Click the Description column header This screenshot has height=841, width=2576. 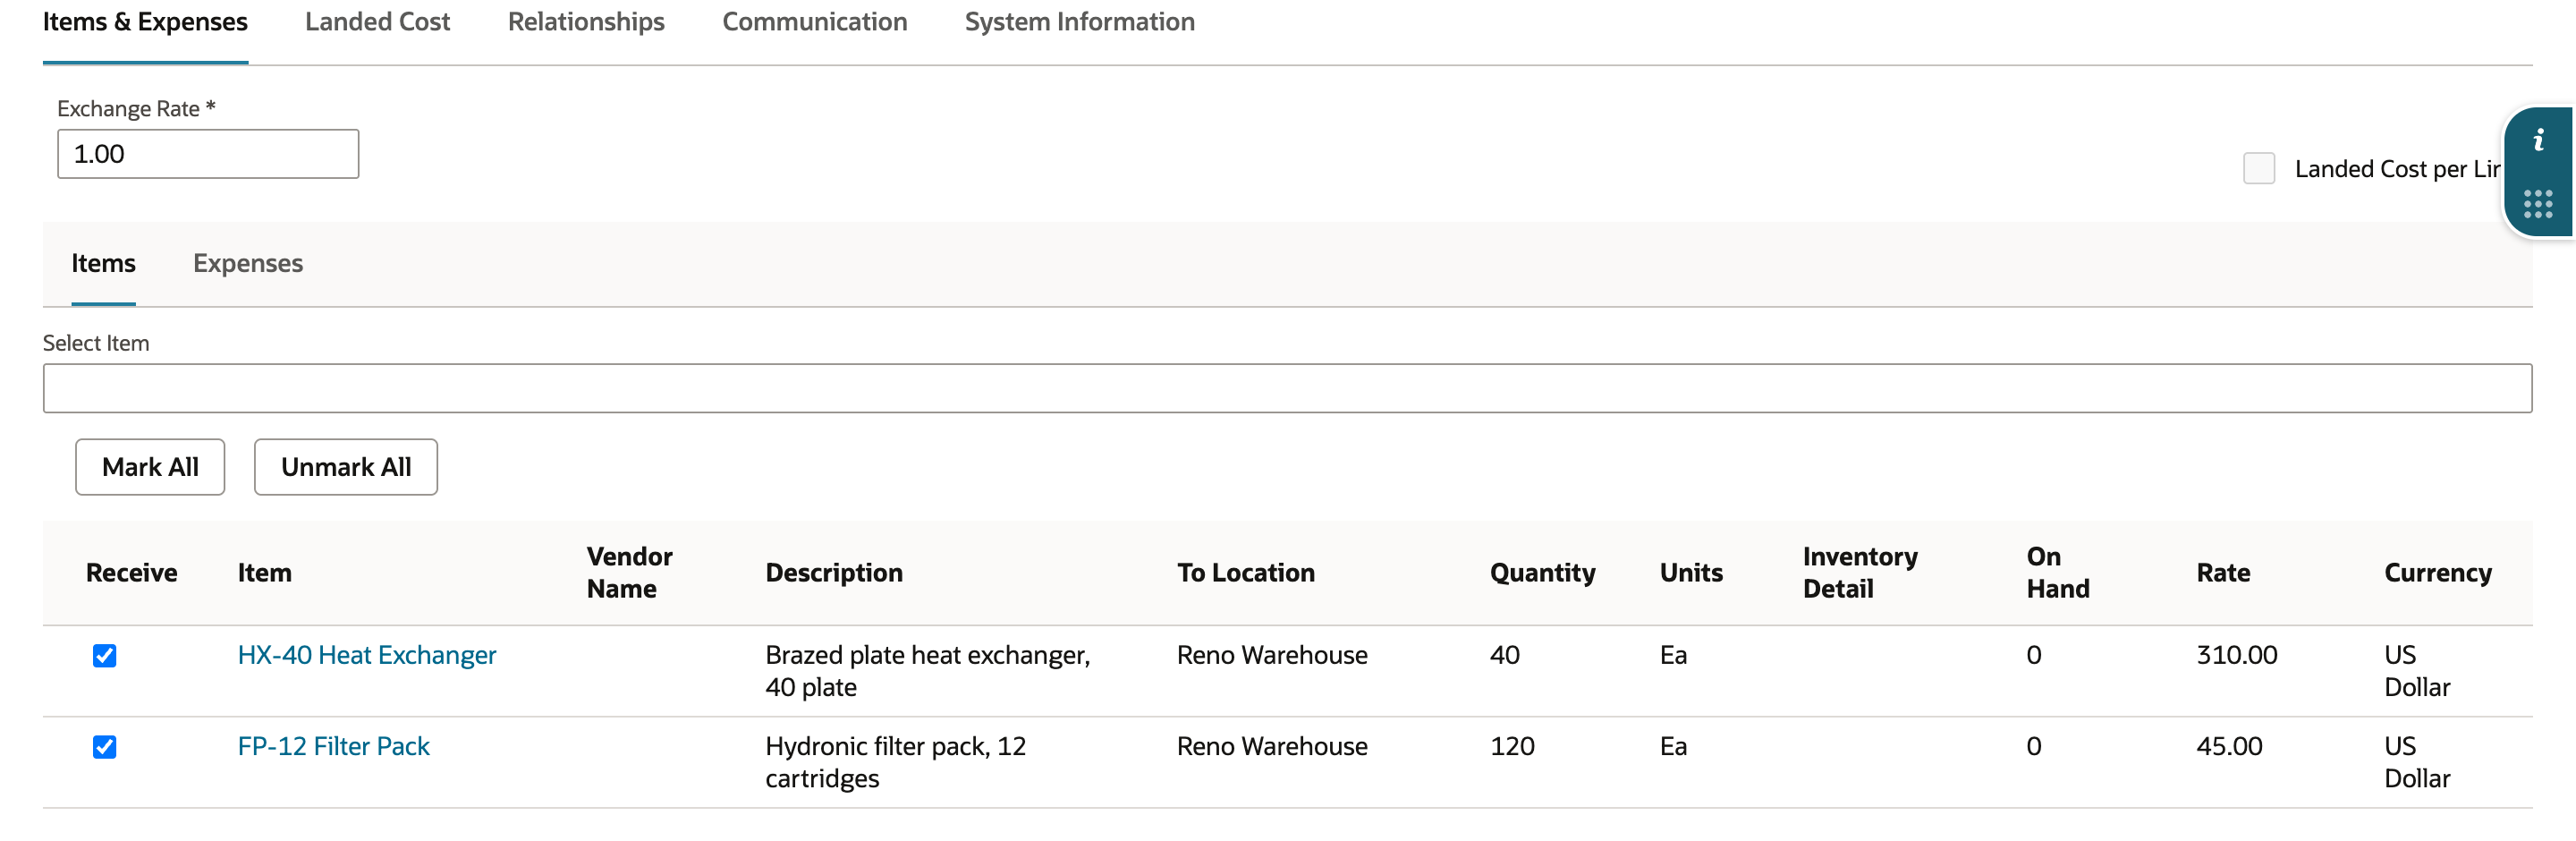(834, 573)
